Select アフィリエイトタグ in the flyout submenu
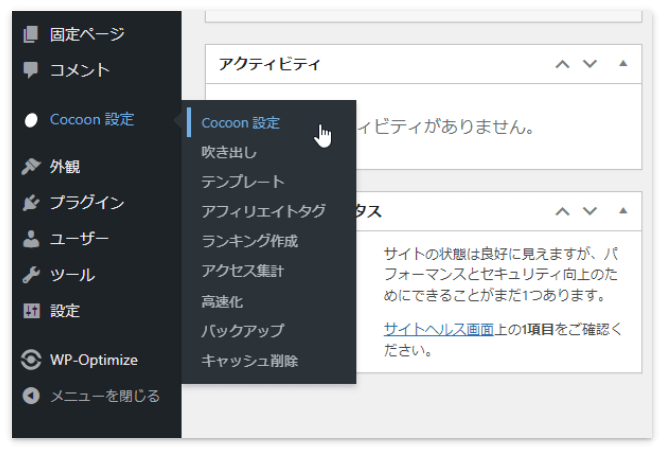The height and width of the screenshot is (451, 664). [263, 211]
